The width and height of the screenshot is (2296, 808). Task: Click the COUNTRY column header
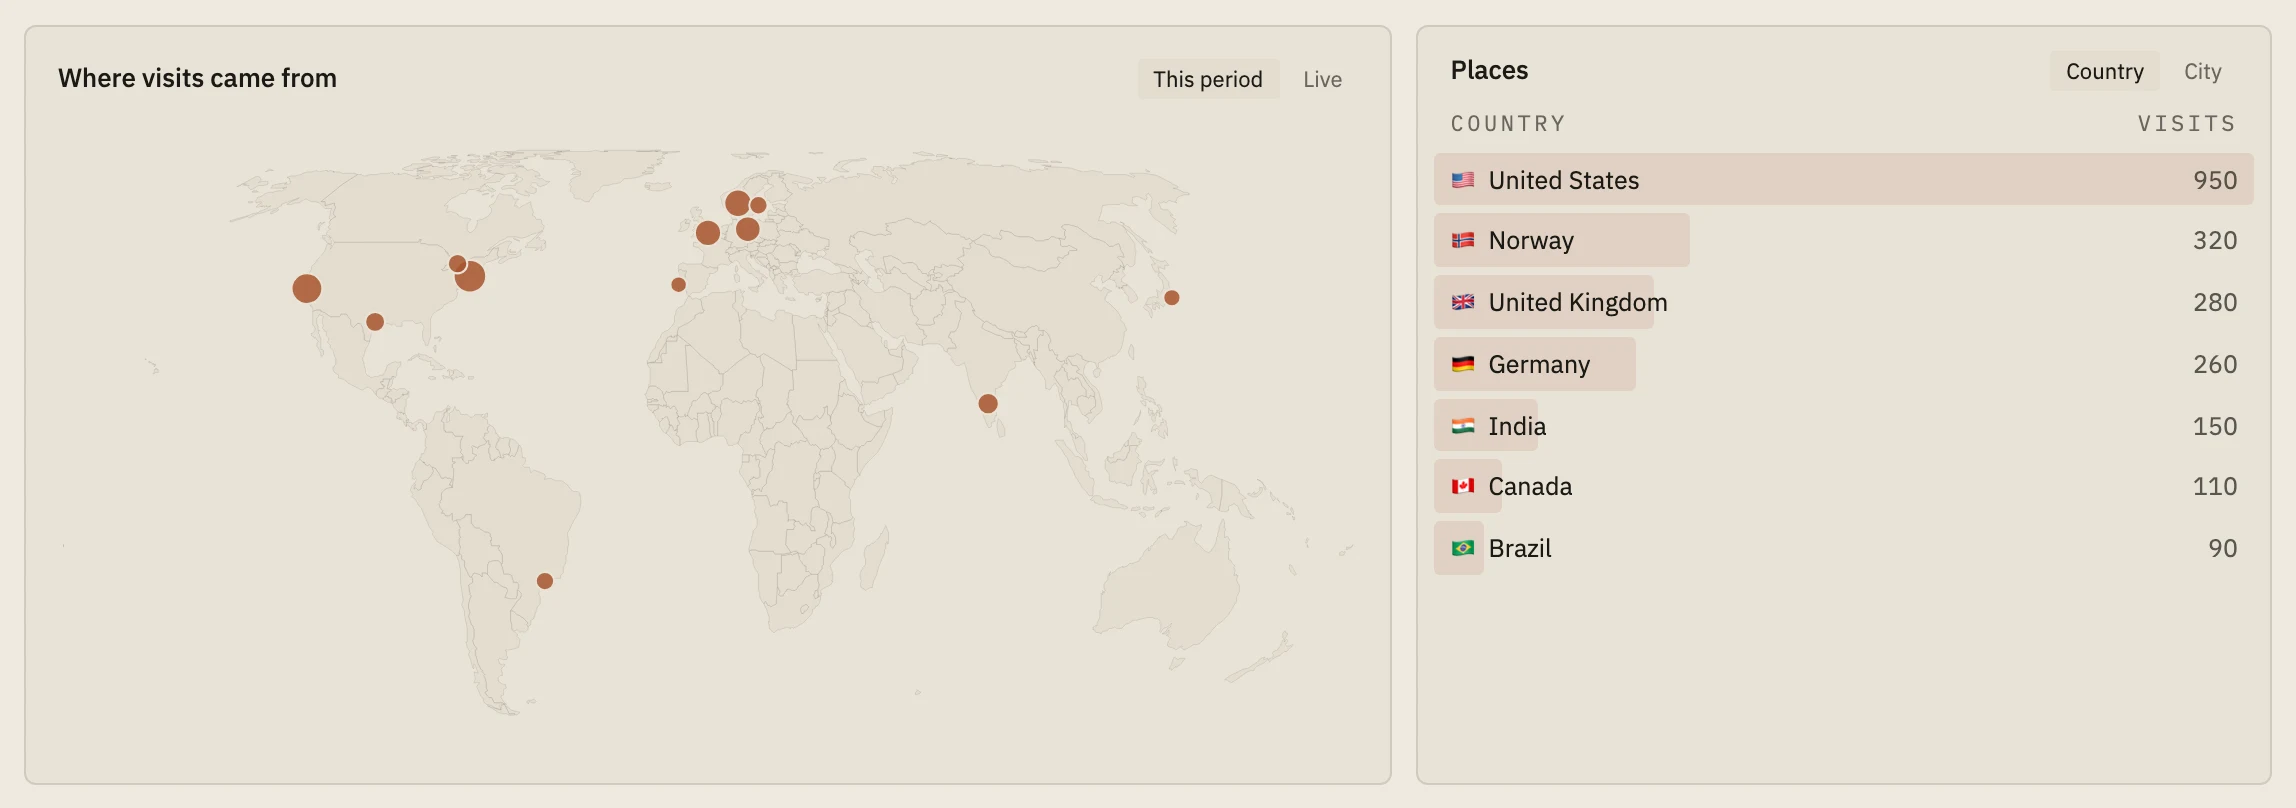tap(1508, 124)
